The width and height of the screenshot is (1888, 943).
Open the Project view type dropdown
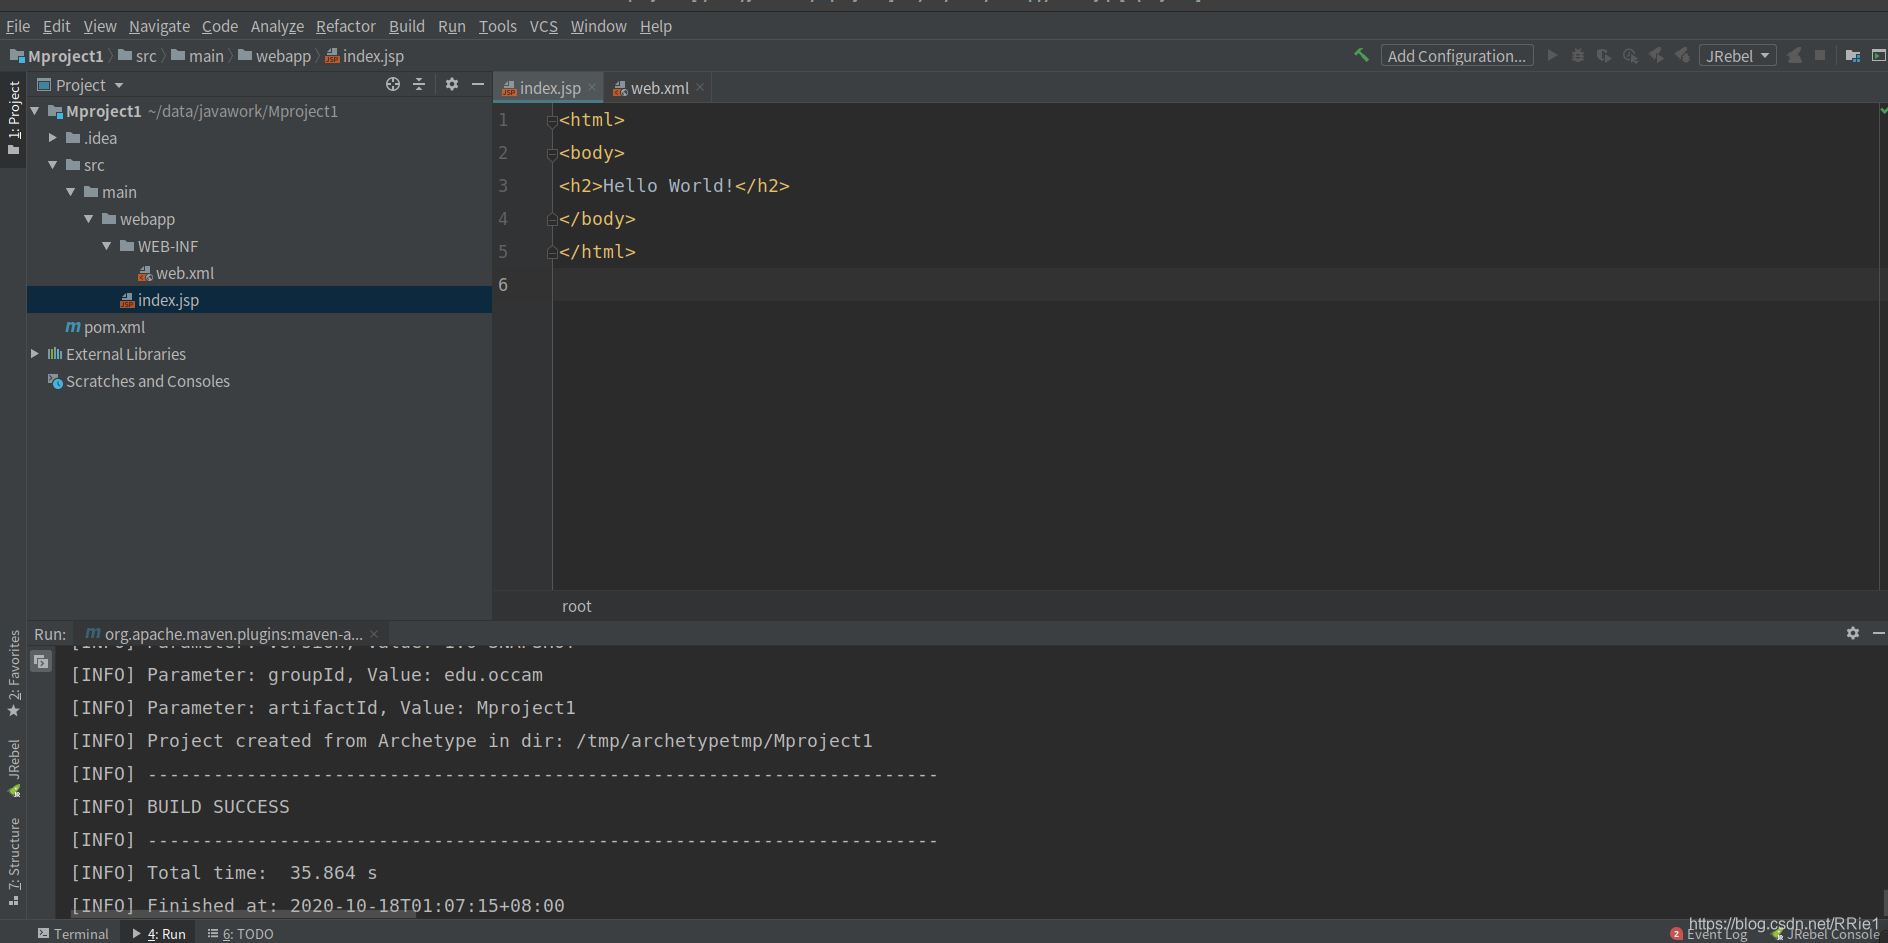80,85
